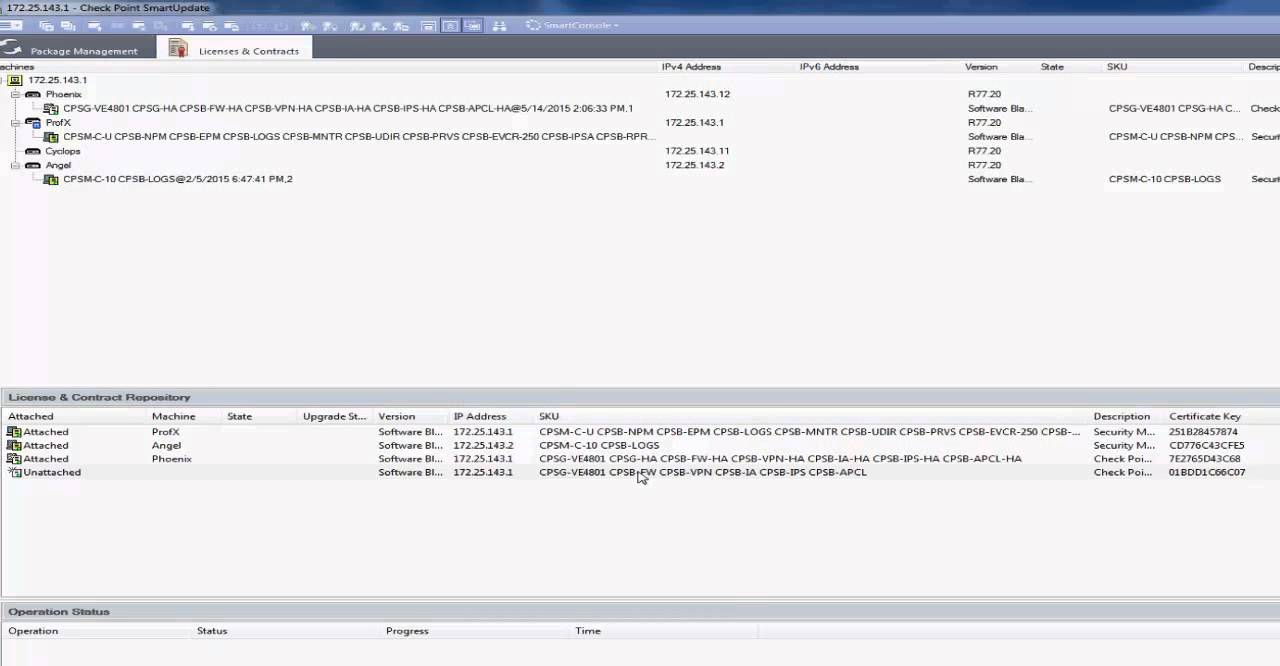Sort machines by IPv4 Address column

click(x=691, y=67)
